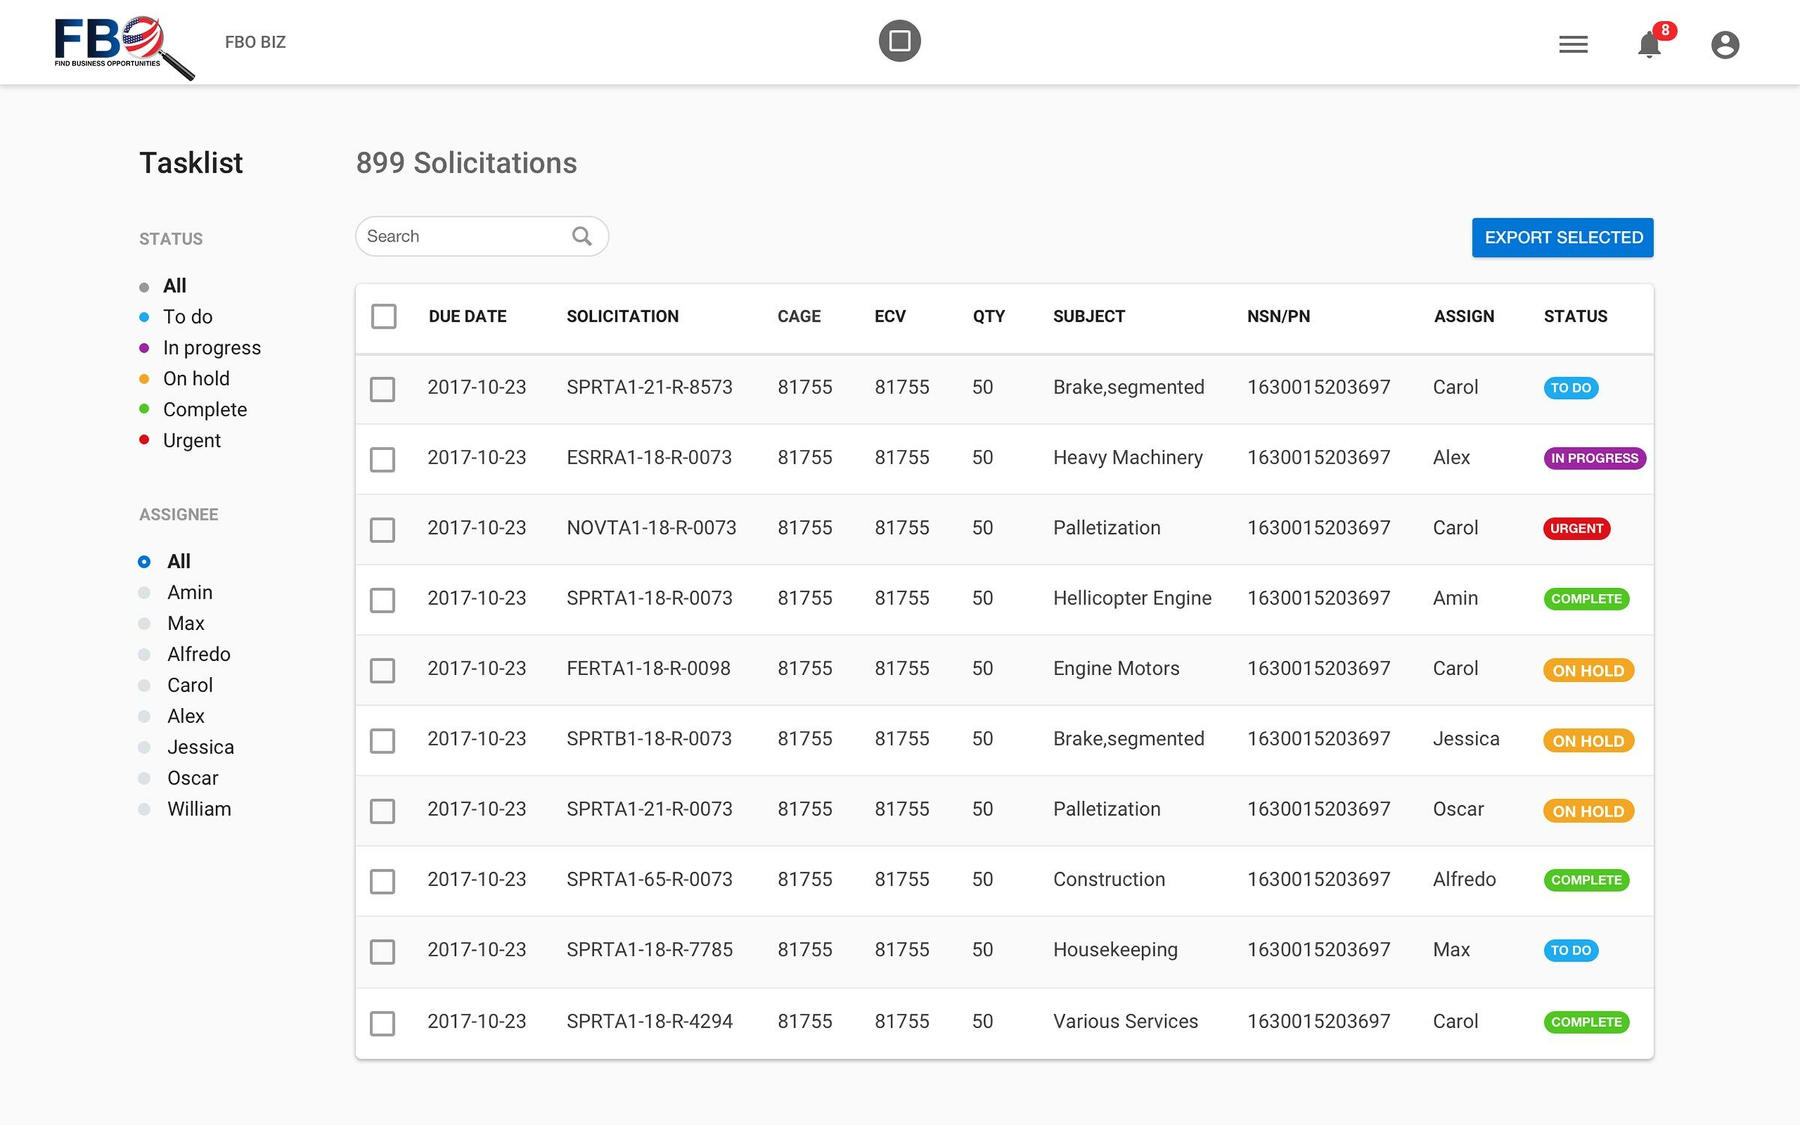The height and width of the screenshot is (1125, 1800).
Task: Open the user profile avatar
Action: tap(1724, 44)
